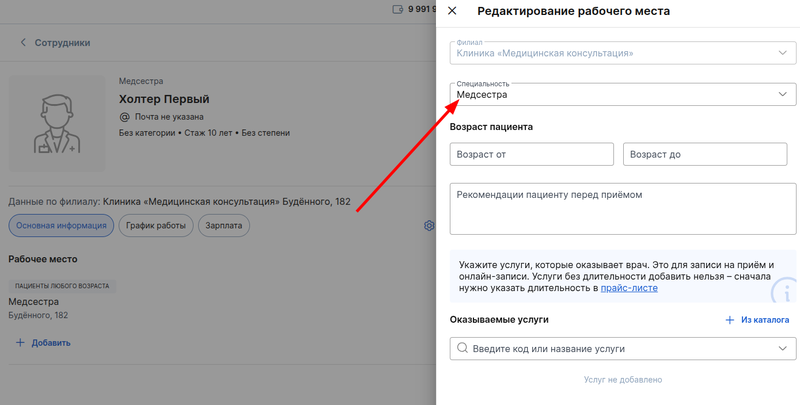This screenshot has width=800, height=405.
Task: Click the magnifier icon in service search
Action: [462, 348]
